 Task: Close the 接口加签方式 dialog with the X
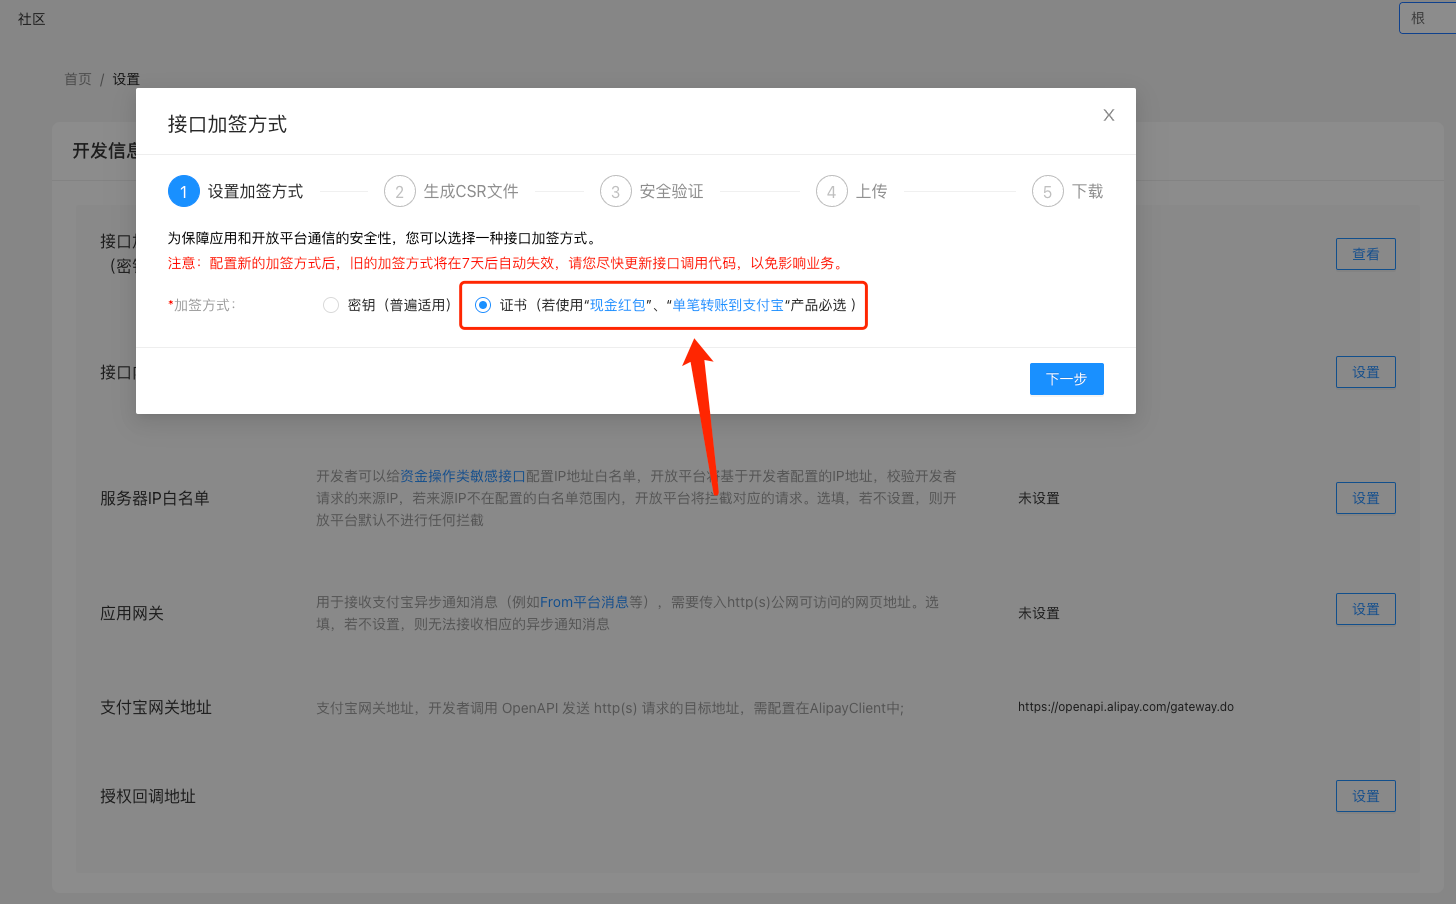1109,115
